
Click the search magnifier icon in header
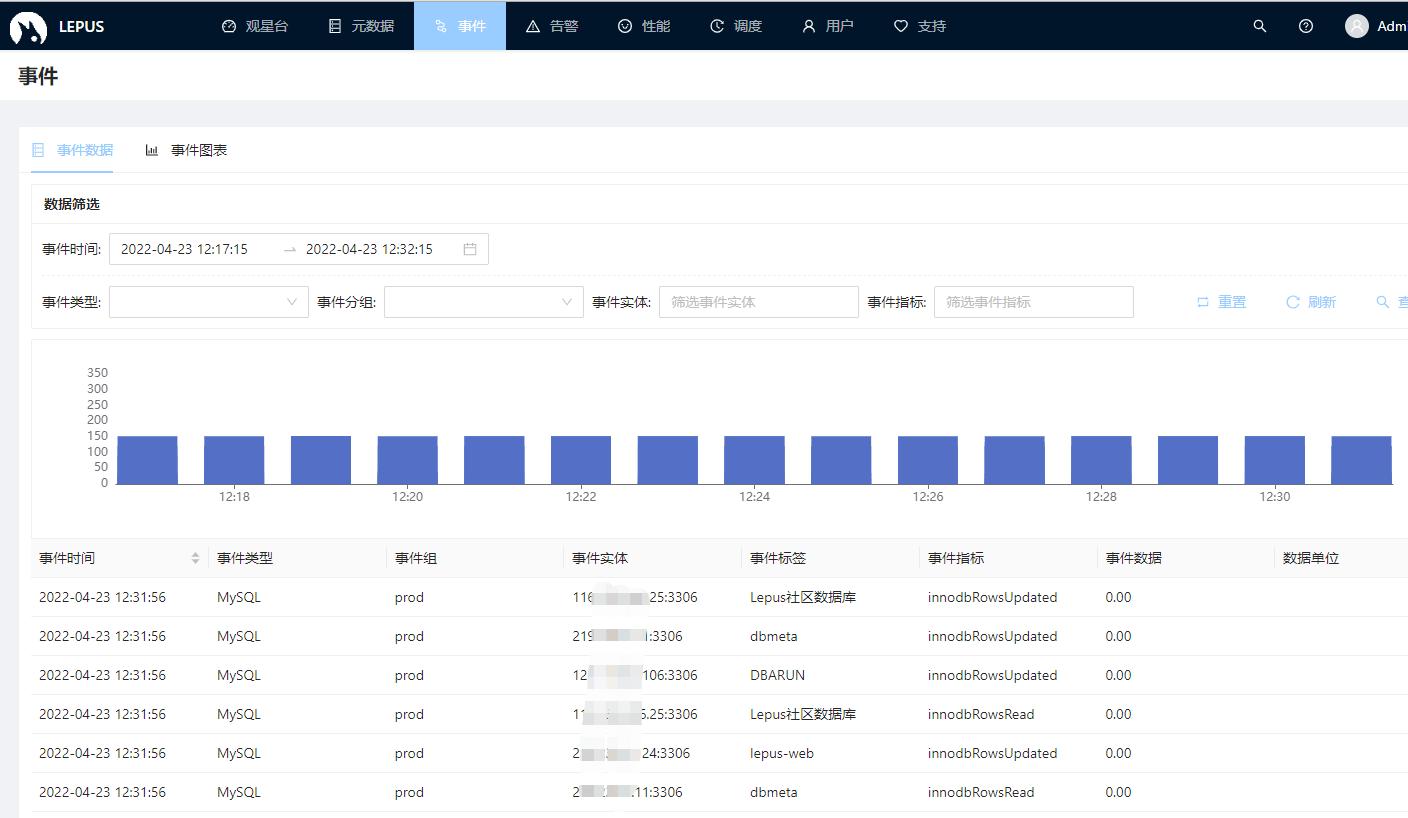coord(1260,26)
